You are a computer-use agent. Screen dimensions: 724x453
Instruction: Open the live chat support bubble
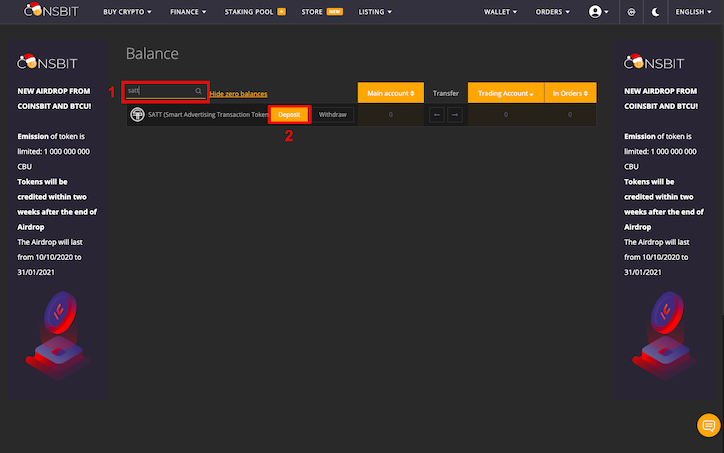coord(708,425)
